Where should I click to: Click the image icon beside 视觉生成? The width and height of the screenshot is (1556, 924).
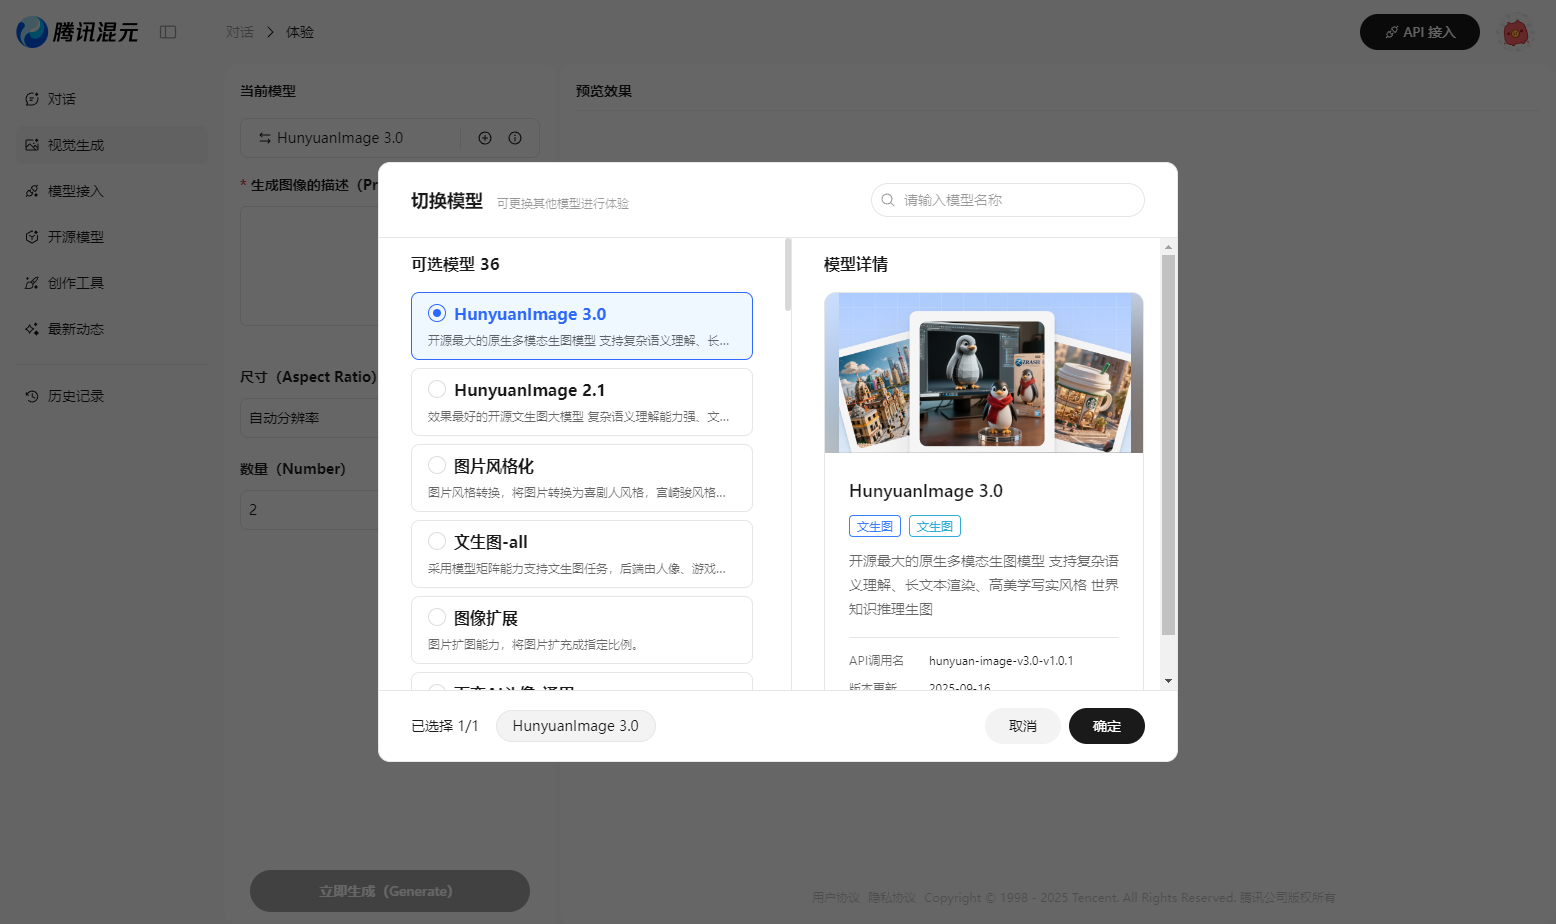coord(32,145)
